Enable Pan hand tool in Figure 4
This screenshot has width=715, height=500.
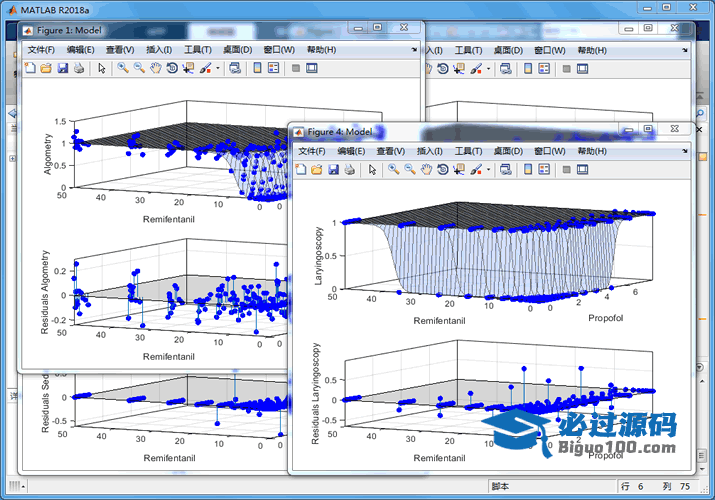(x=426, y=170)
